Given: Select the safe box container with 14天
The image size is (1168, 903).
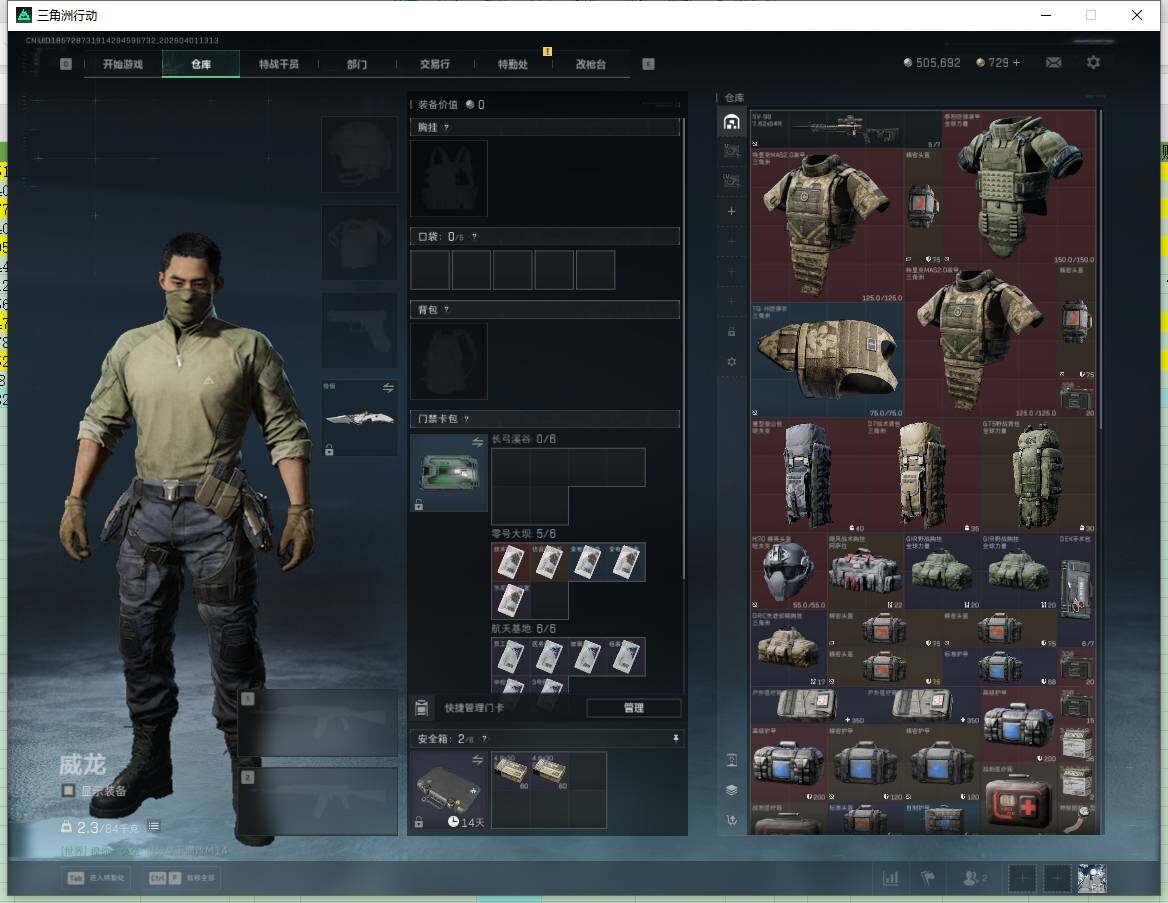Looking at the screenshot, I should click(x=449, y=790).
